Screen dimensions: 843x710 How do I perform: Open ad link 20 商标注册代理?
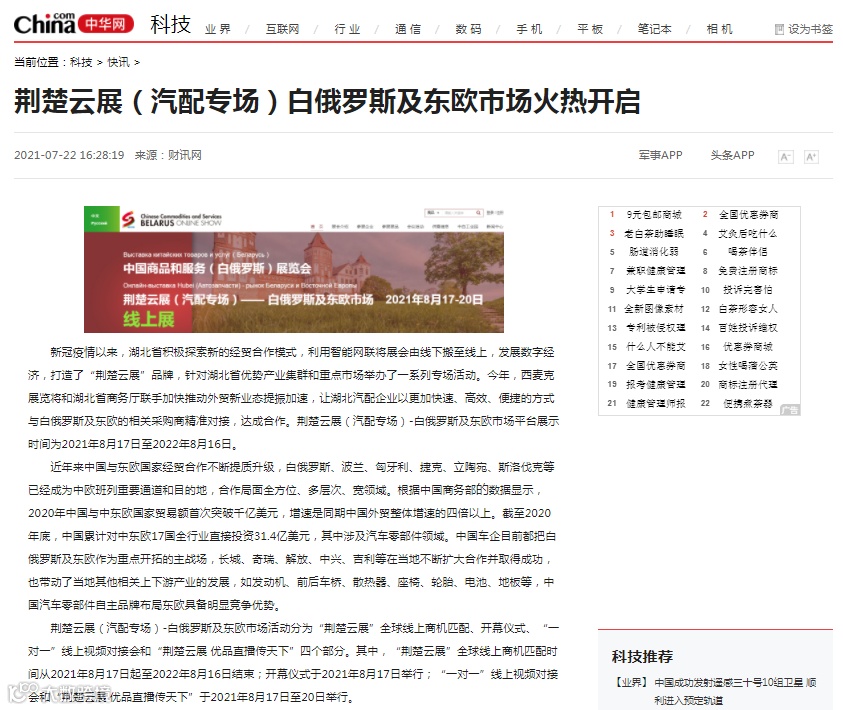click(x=748, y=384)
